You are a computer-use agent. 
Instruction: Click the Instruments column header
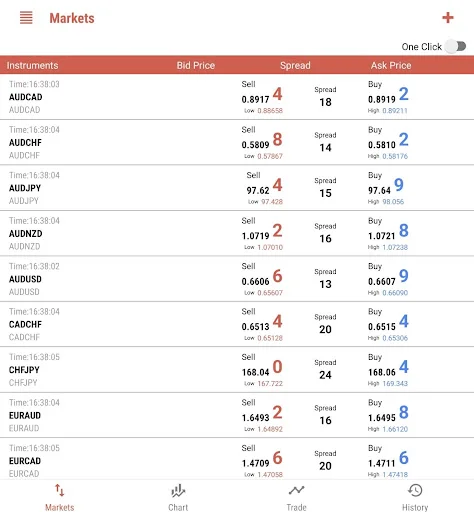(32, 65)
